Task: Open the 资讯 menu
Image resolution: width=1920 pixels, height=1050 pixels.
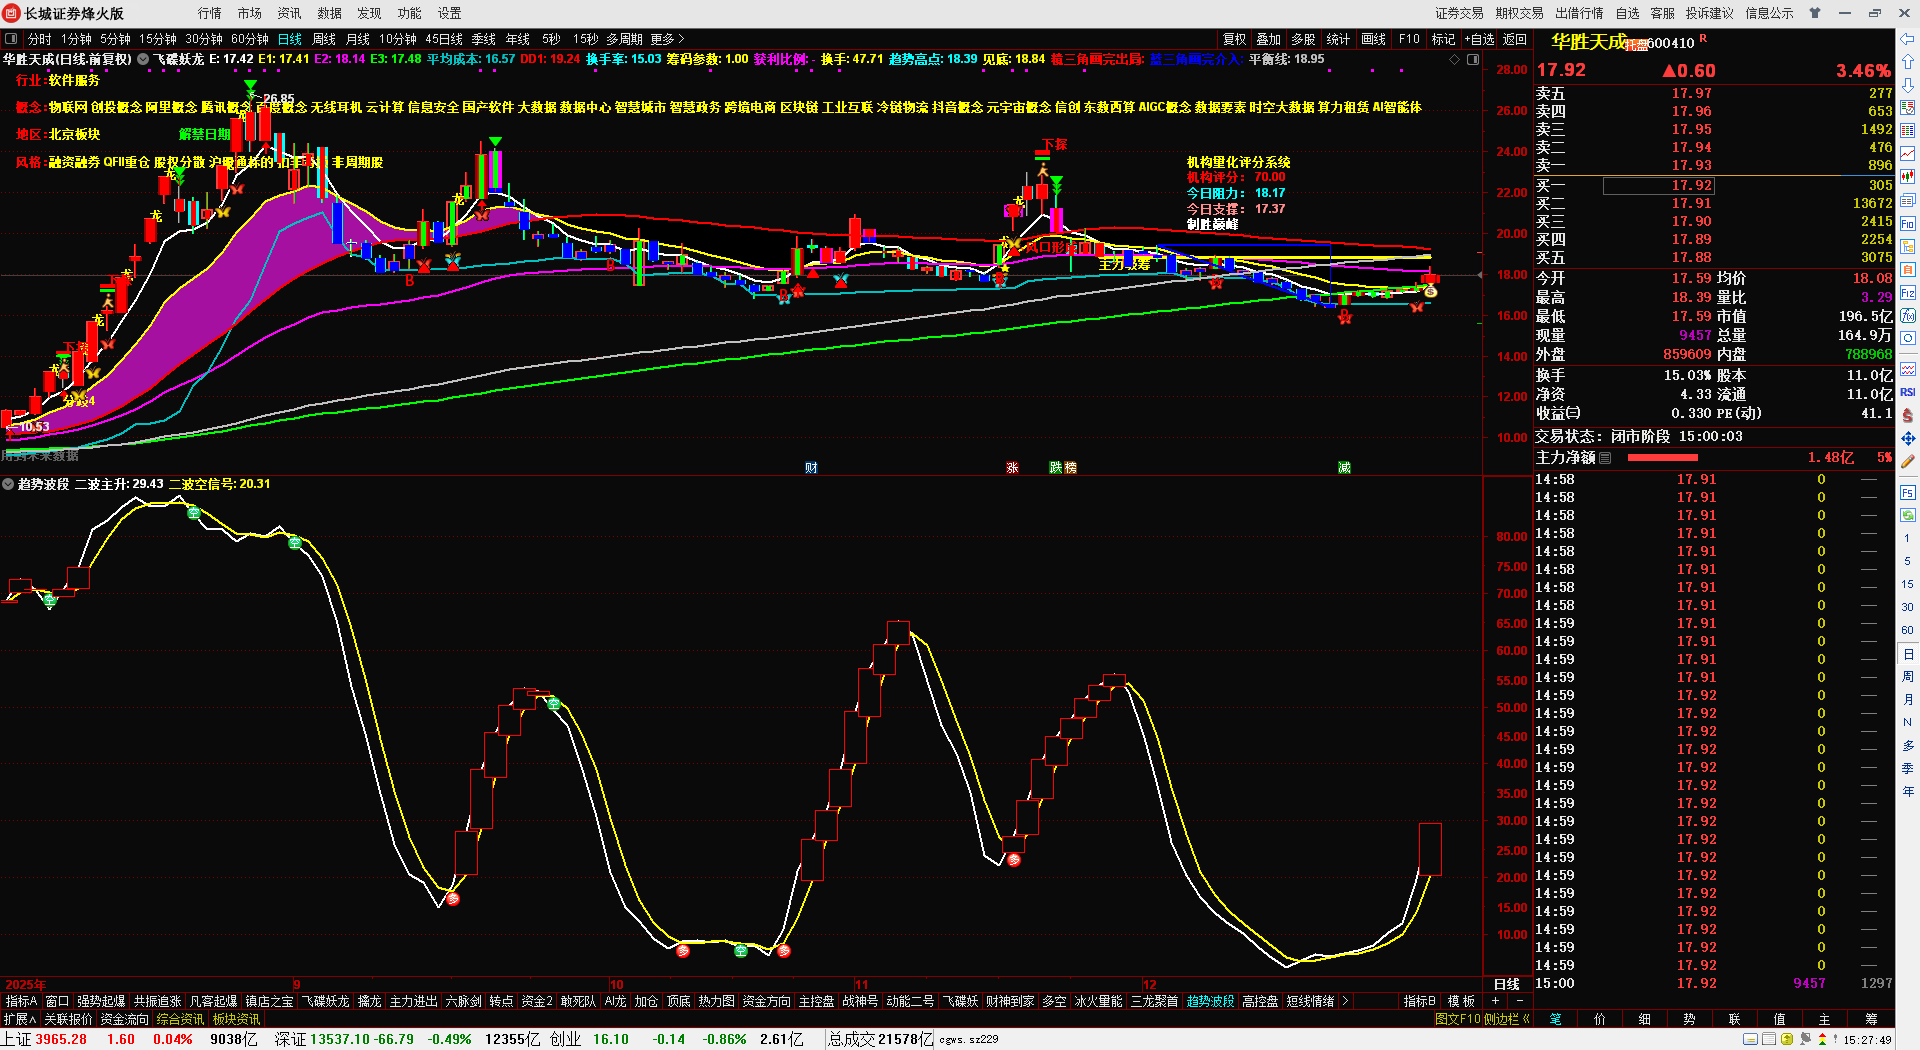Action: pos(290,13)
